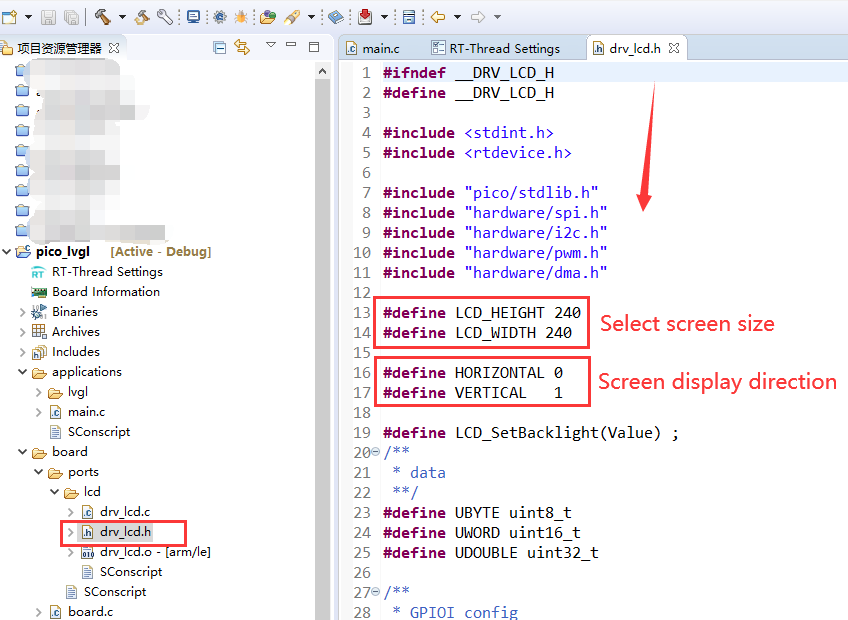
Task: Expand the Binaries node
Action: click(23, 312)
